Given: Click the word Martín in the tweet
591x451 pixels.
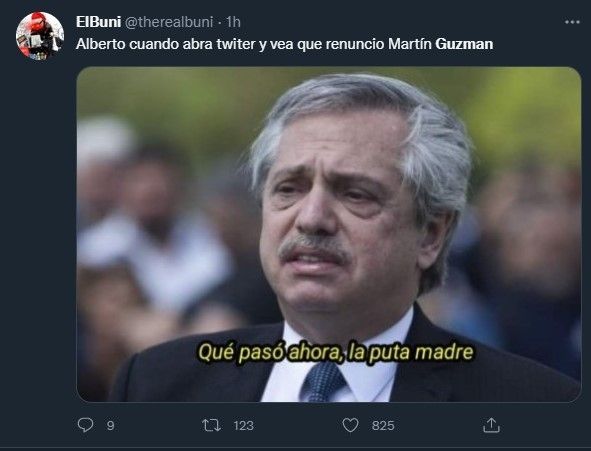Looking at the screenshot, I should [410, 44].
